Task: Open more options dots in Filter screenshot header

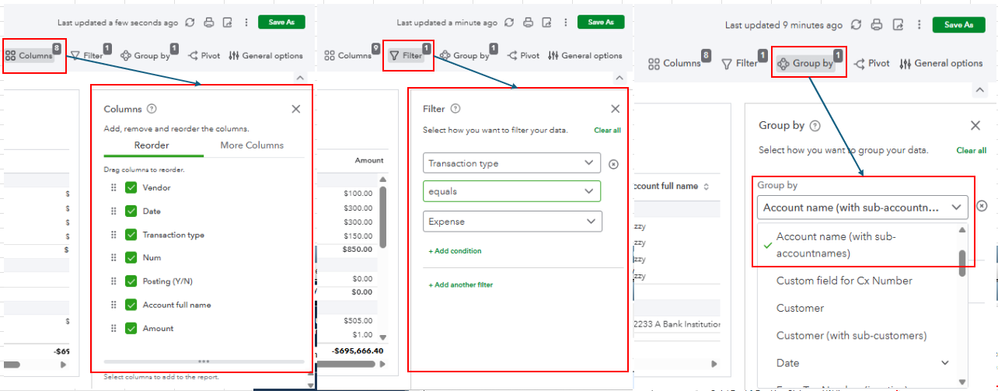Action: 565,22
